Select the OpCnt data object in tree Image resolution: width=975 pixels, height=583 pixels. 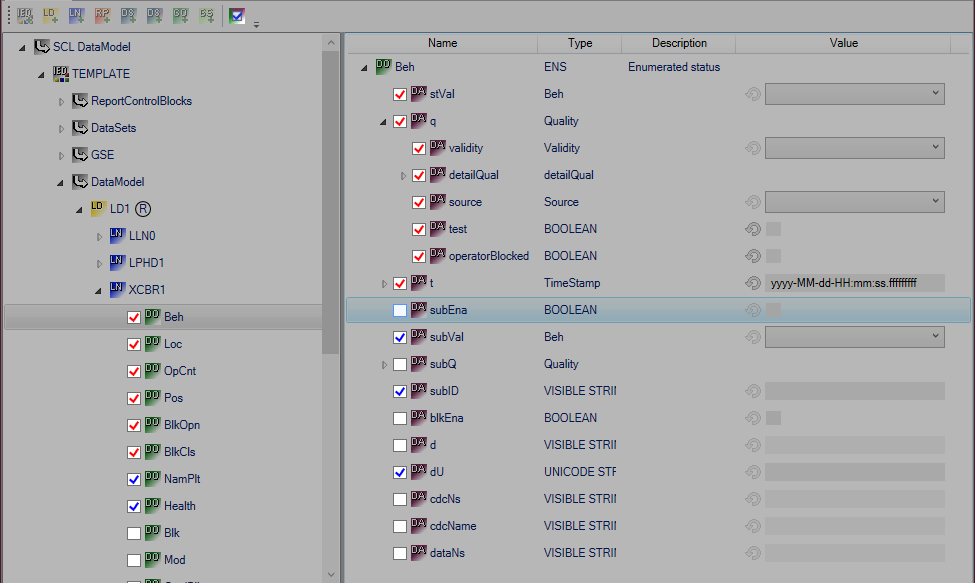click(180, 371)
